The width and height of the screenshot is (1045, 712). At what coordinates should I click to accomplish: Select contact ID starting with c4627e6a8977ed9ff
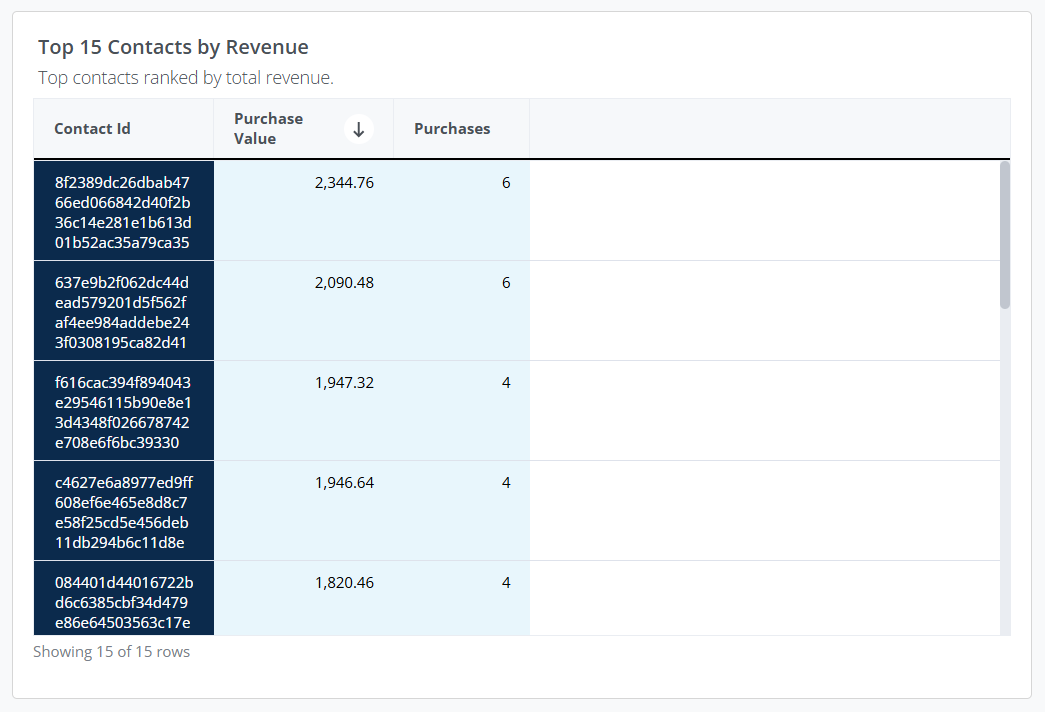pyautogui.click(x=124, y=511)
